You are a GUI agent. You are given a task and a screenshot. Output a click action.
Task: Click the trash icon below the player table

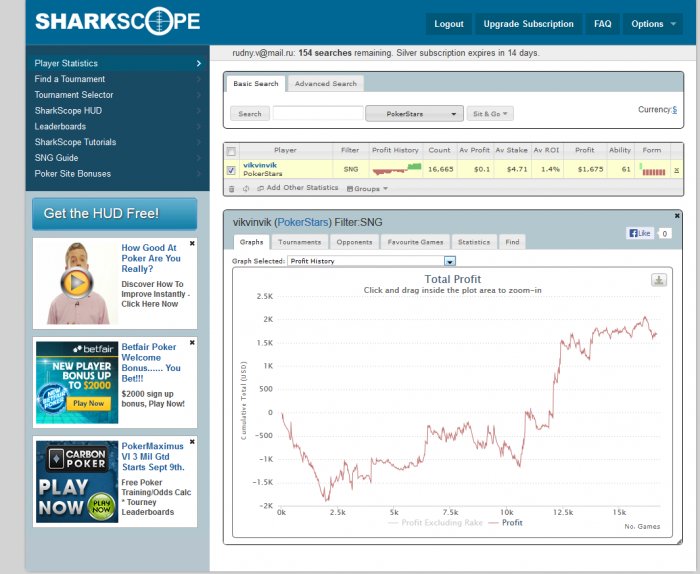(231, 189)
